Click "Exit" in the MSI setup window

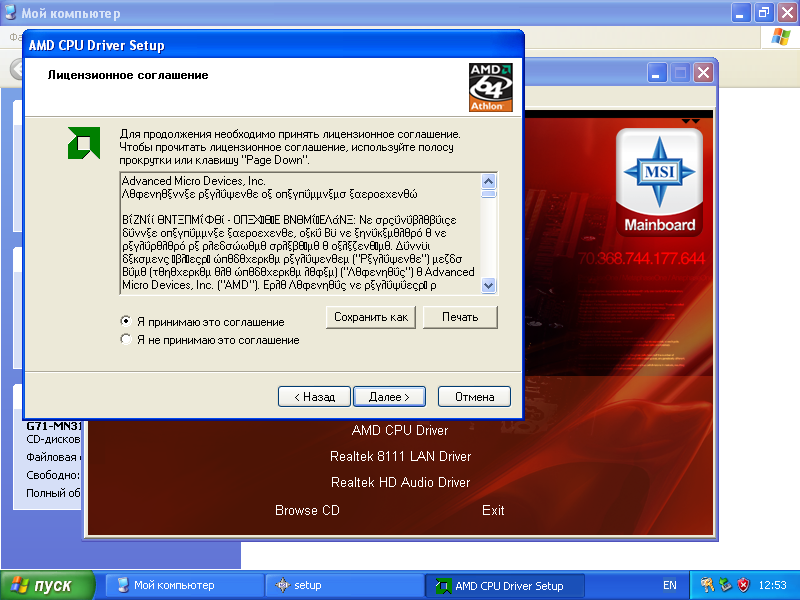(x=493, y=510)
